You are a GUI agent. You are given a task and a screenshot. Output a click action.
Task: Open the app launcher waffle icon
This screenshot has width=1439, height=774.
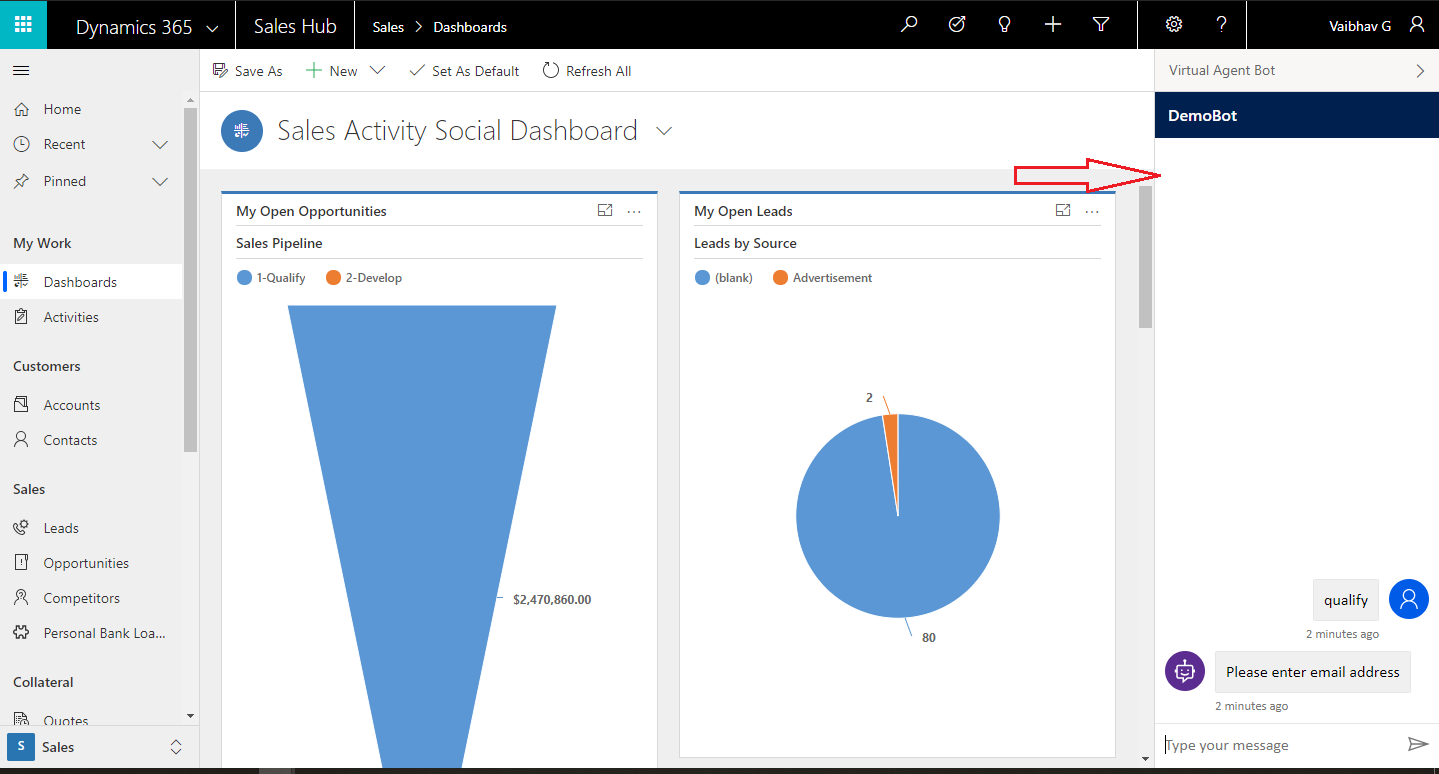pos(23,24)
